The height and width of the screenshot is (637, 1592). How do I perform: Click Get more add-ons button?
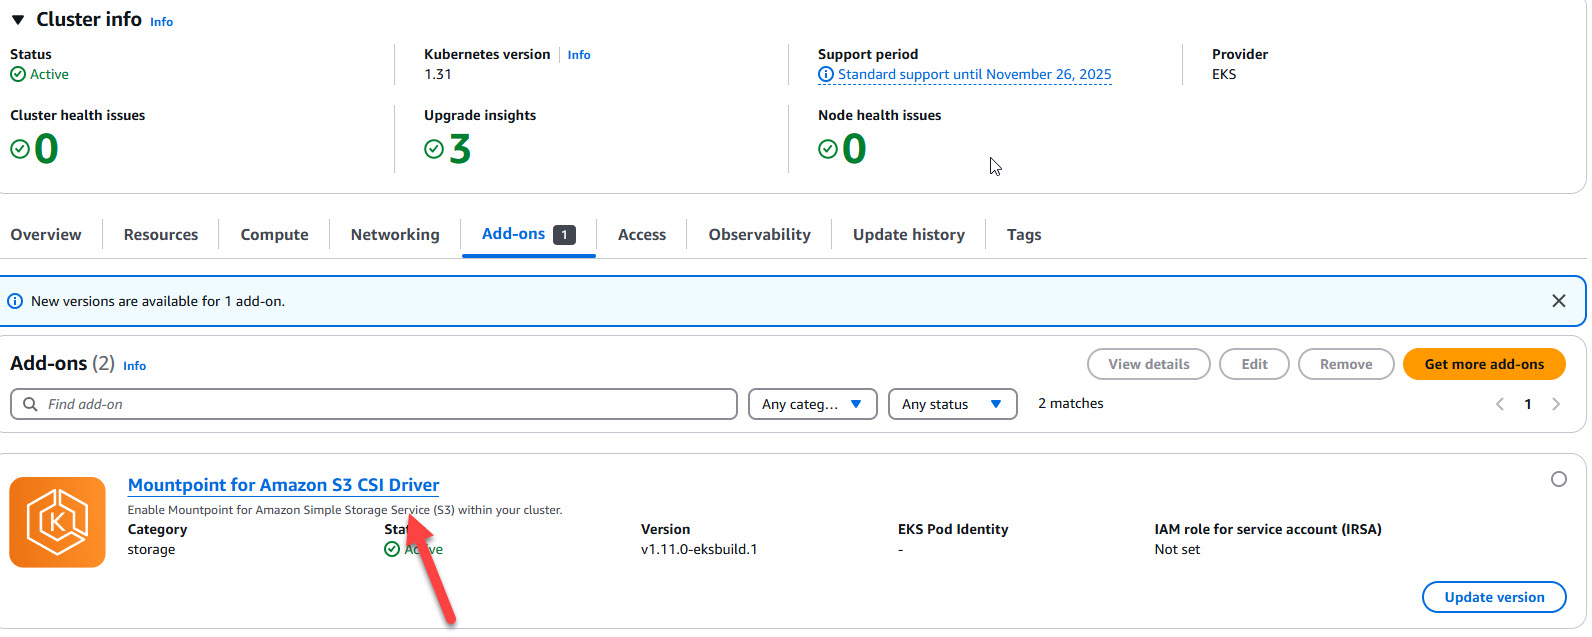tap(1484, 364)
